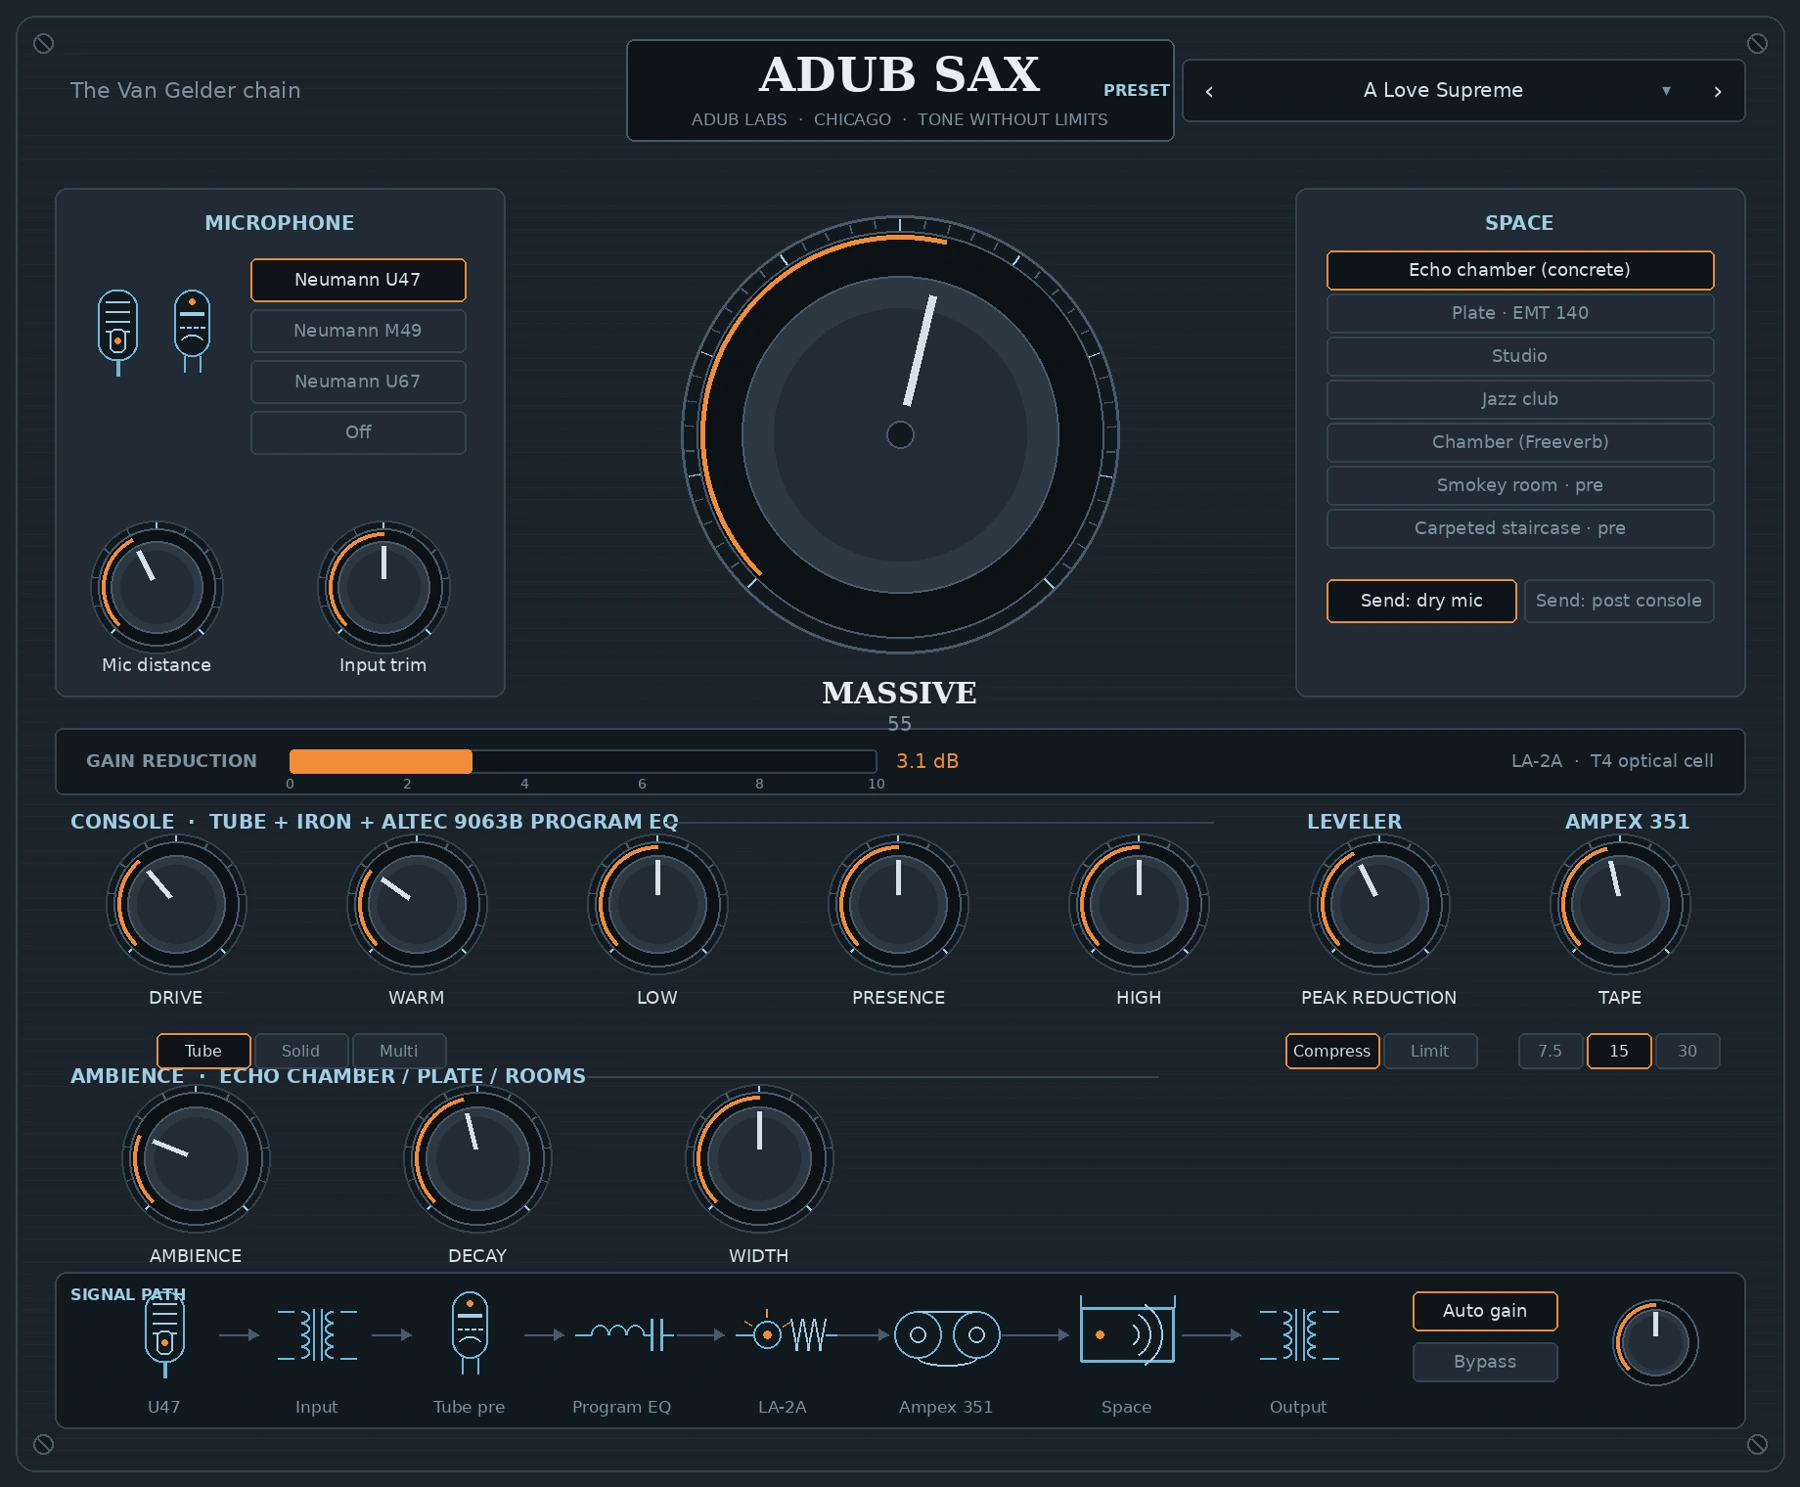Select Smokey room · pre space
The height and width of the screenshot is (1487, 1800).
click(1520, 485)
